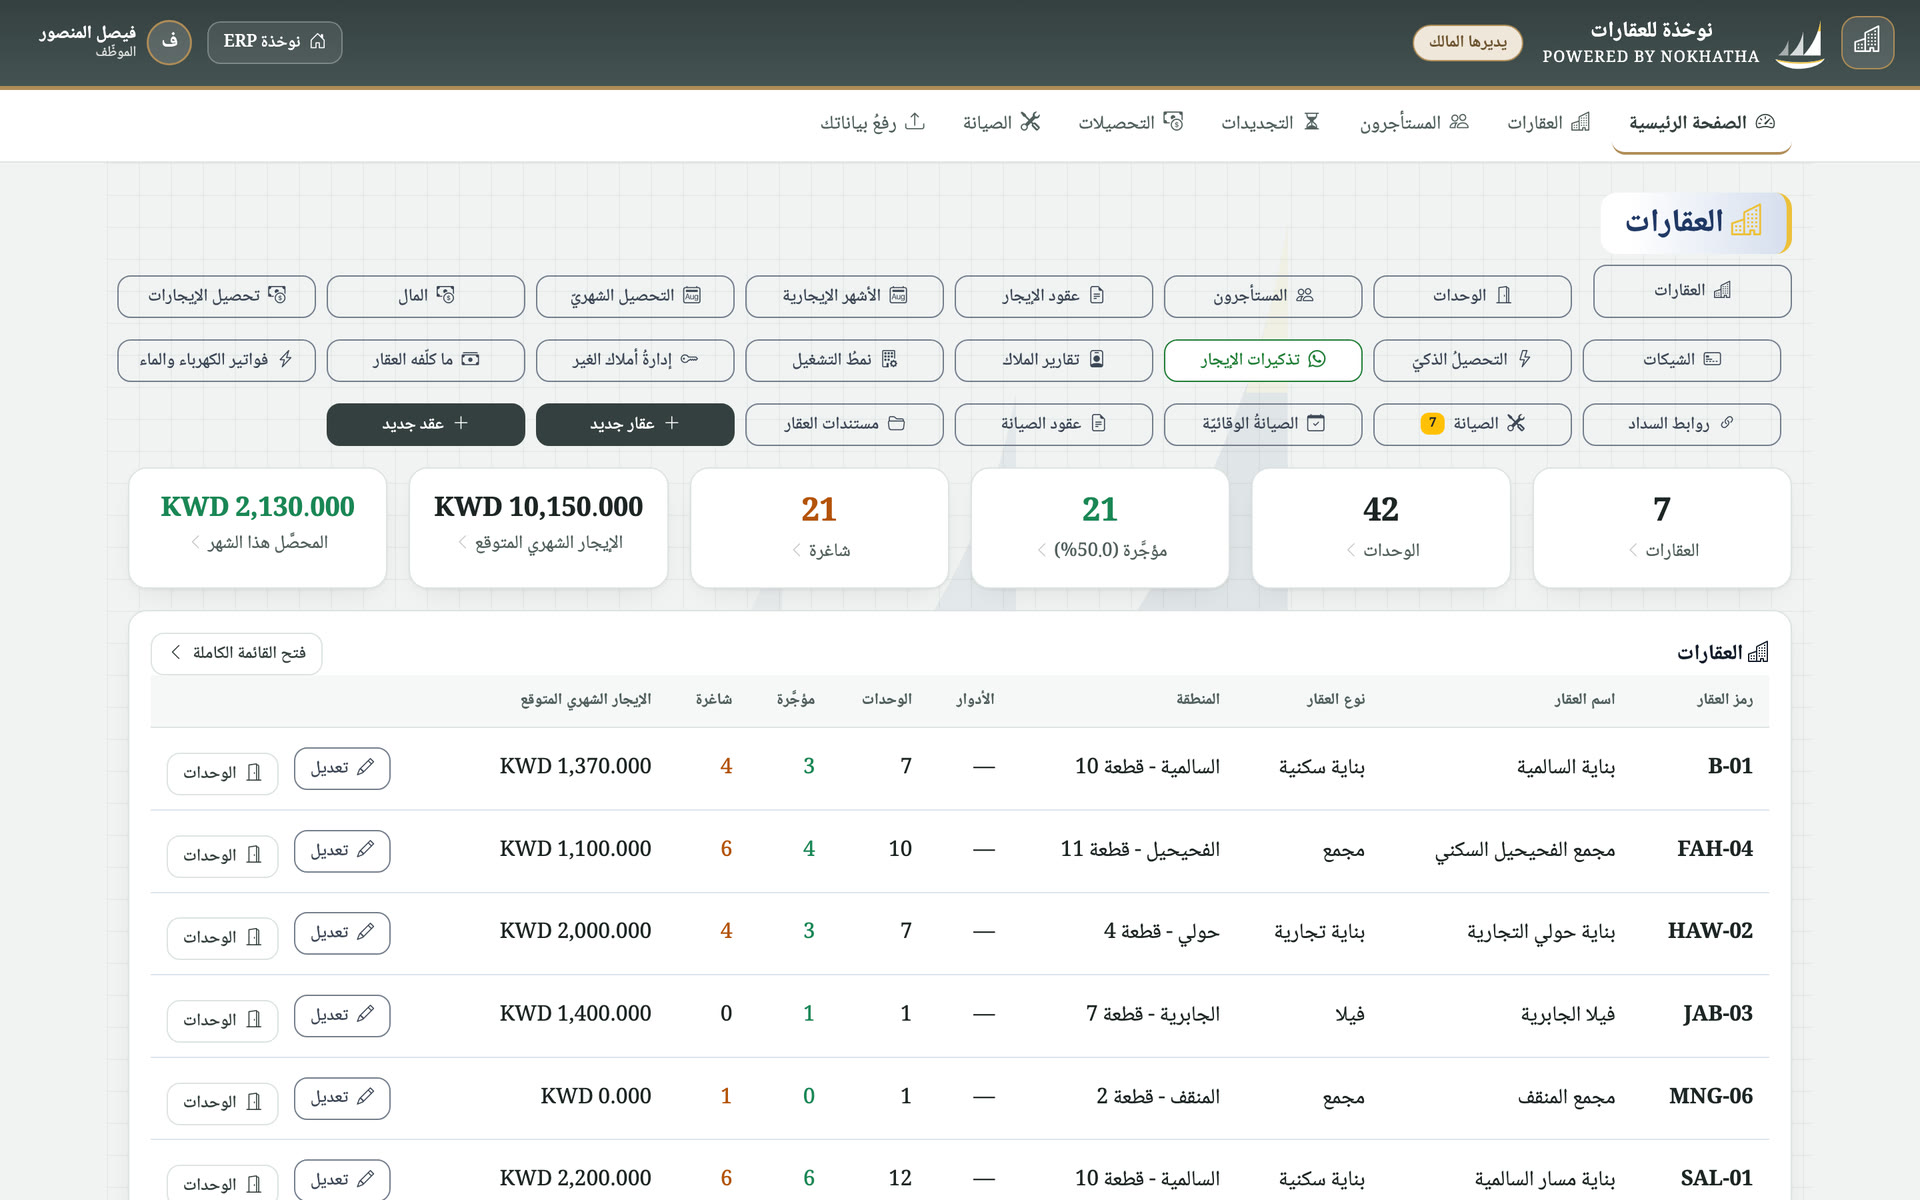Open روابط السداد payment links
This screenshot has width=1920, height=1200.
(x=1681, y=424)
